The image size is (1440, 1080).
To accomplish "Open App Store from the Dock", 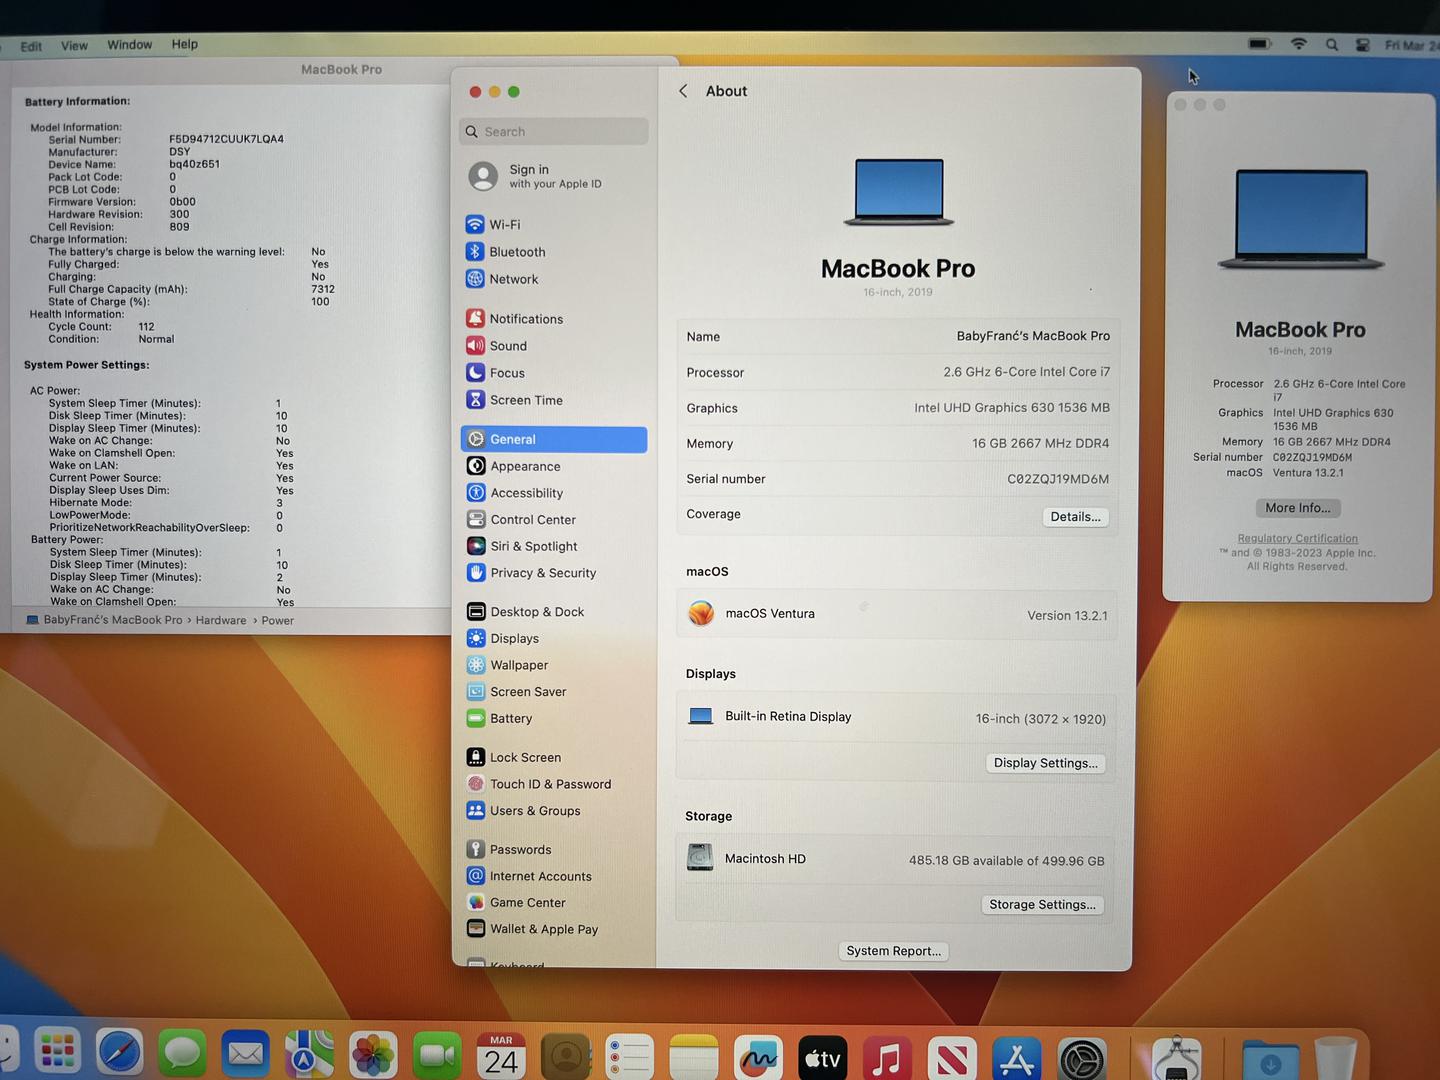I will (1017, 1059).
